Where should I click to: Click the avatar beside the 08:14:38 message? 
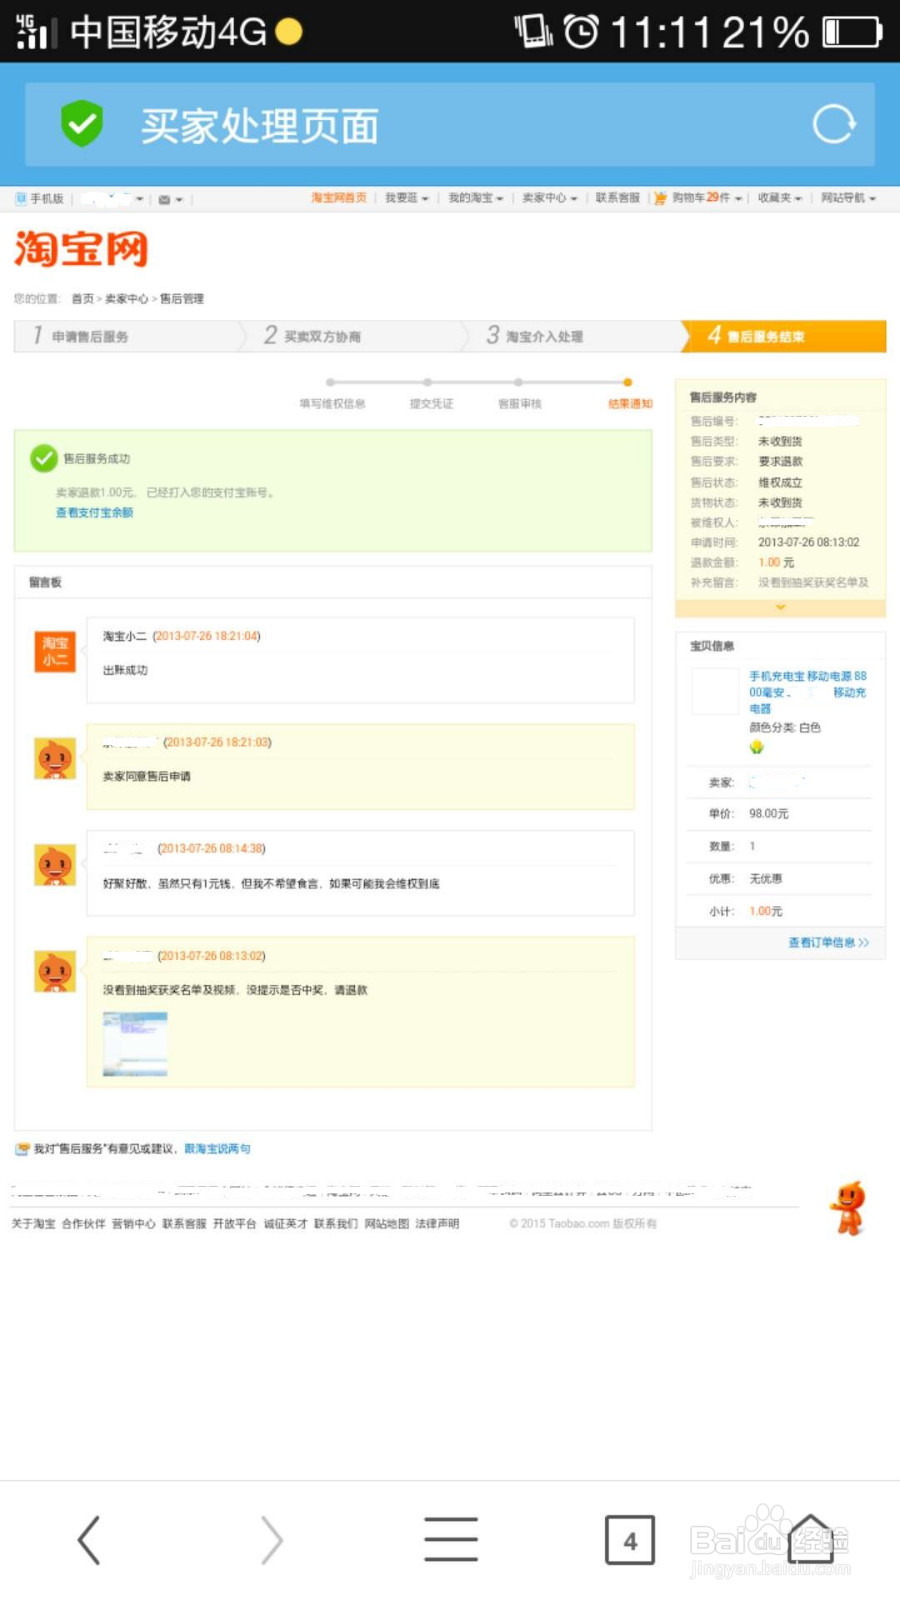55,865
